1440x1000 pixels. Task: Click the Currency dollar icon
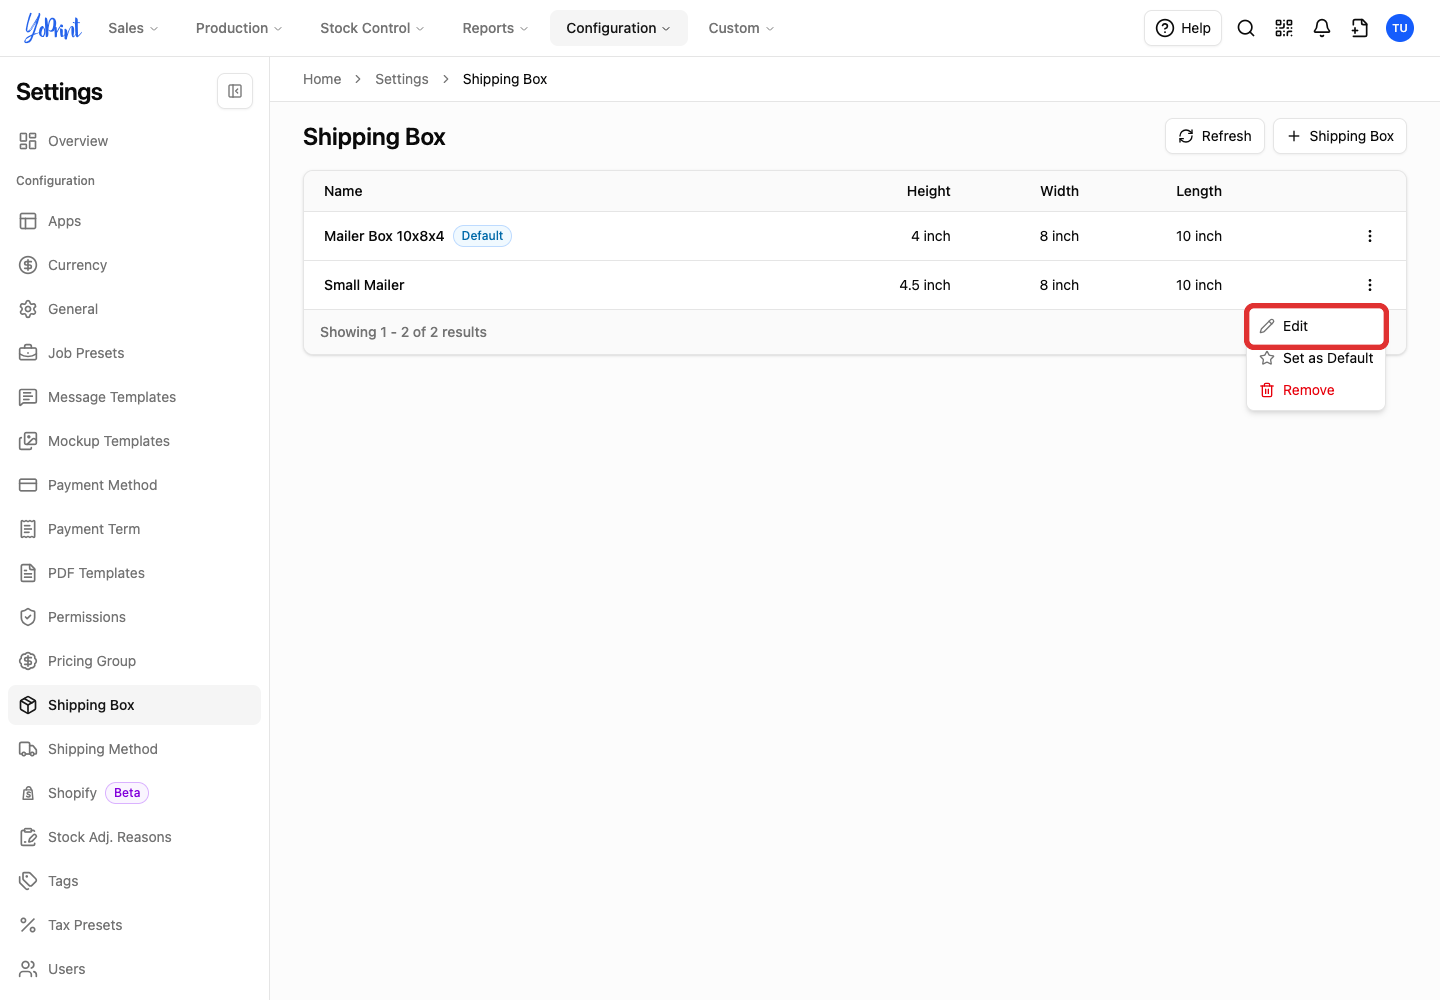coord(28,265)
